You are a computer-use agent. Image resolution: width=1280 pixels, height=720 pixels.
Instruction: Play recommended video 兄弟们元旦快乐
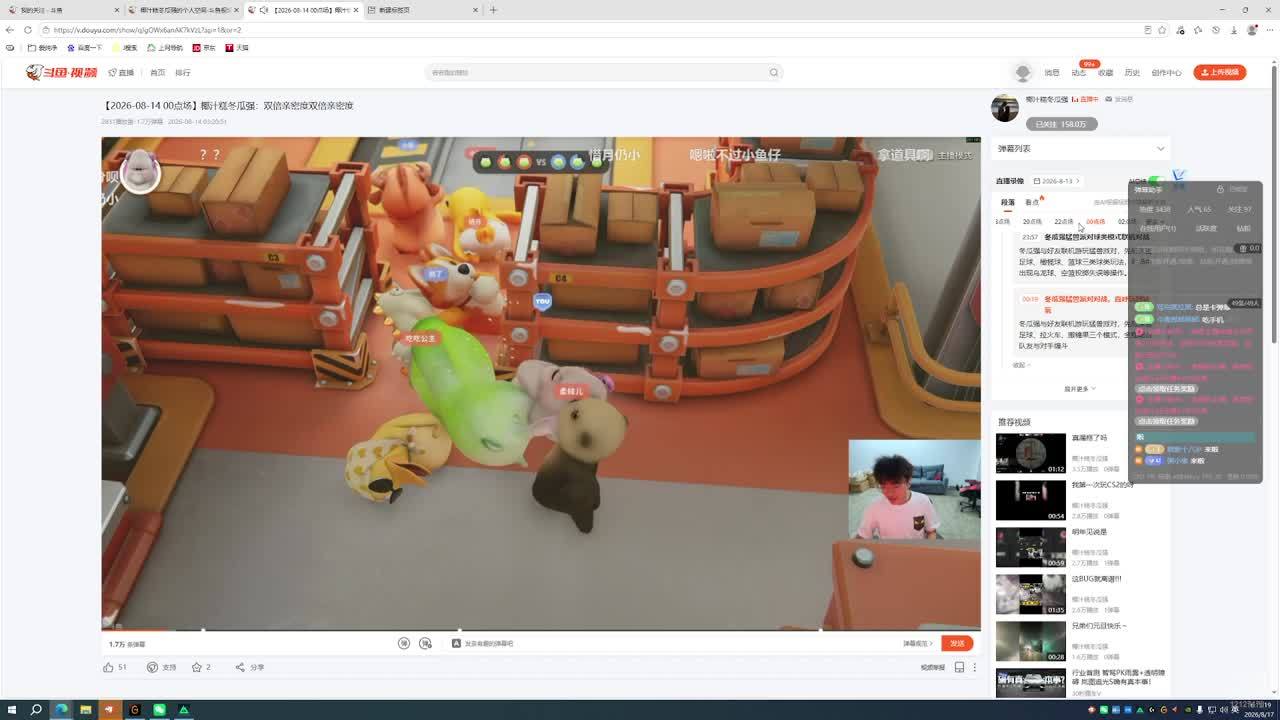1031,641
